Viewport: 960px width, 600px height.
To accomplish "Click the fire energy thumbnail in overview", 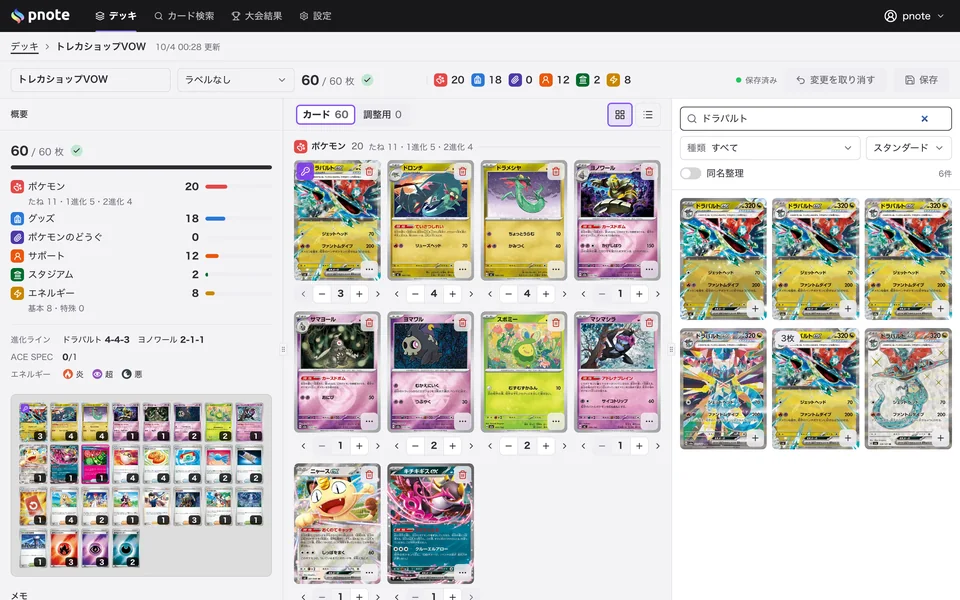I will (x=64, y=549).
